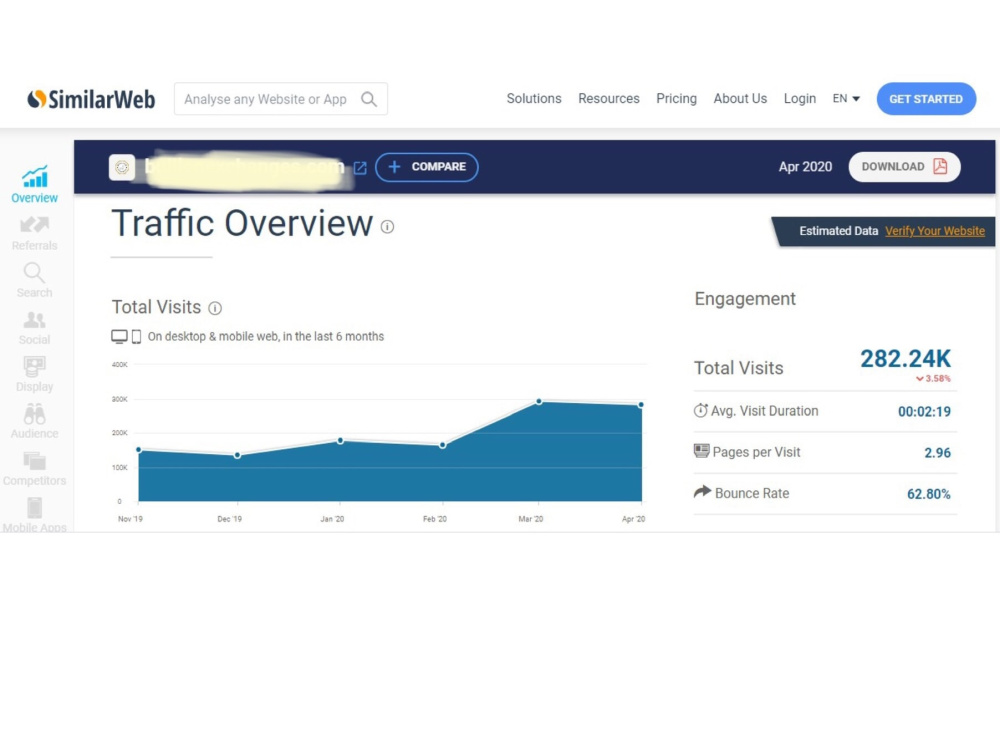Click the Engagement heading
The height and width of the screenshot is (750, 1000).
pos(745,299)
